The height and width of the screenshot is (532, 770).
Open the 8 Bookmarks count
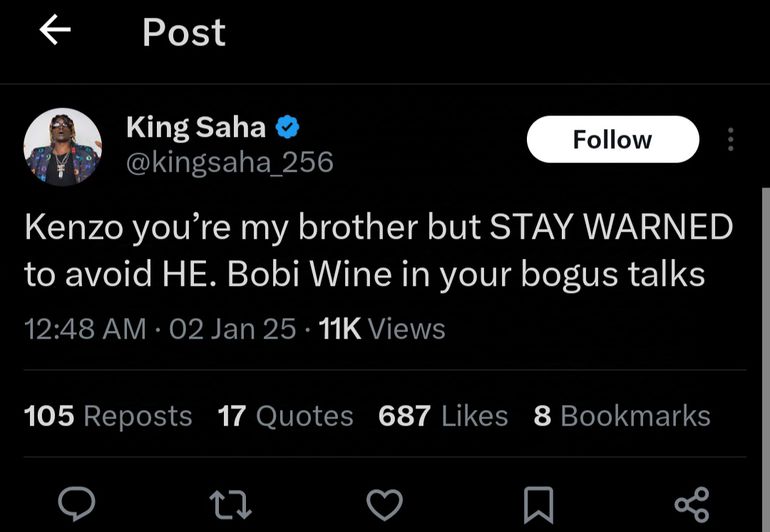tap(622, 416)
